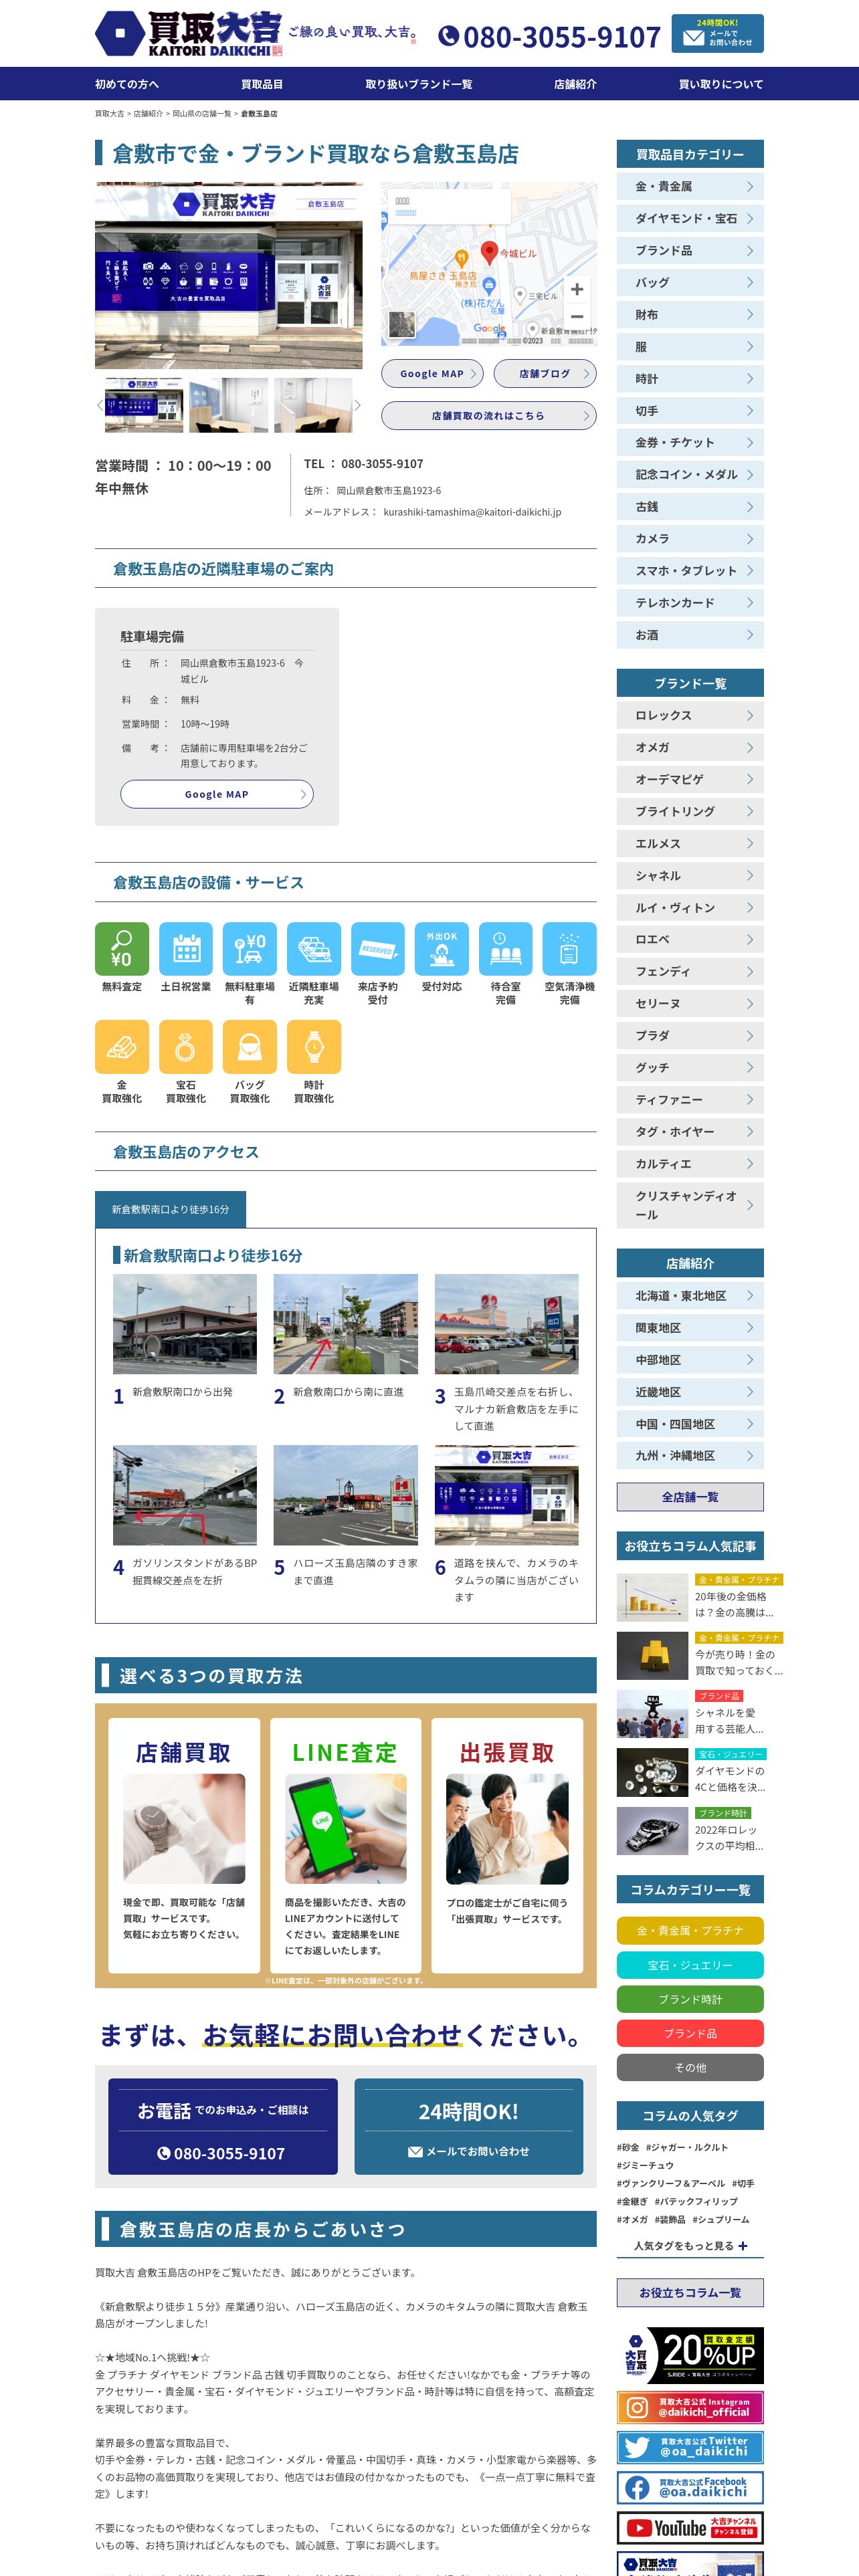Viewport: 859px width, 2576px height.
Task: Click the 近隣駐車場充実 icon
Action: click(x=314, y=948)
